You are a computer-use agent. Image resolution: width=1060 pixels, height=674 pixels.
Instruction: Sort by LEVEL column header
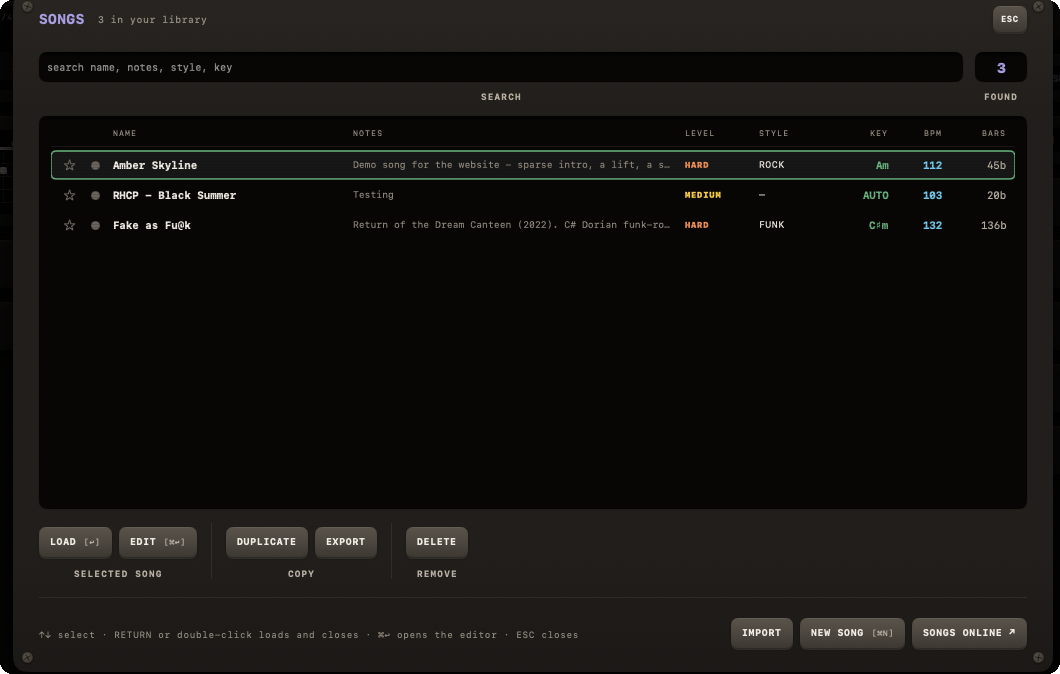pos(699,133)
